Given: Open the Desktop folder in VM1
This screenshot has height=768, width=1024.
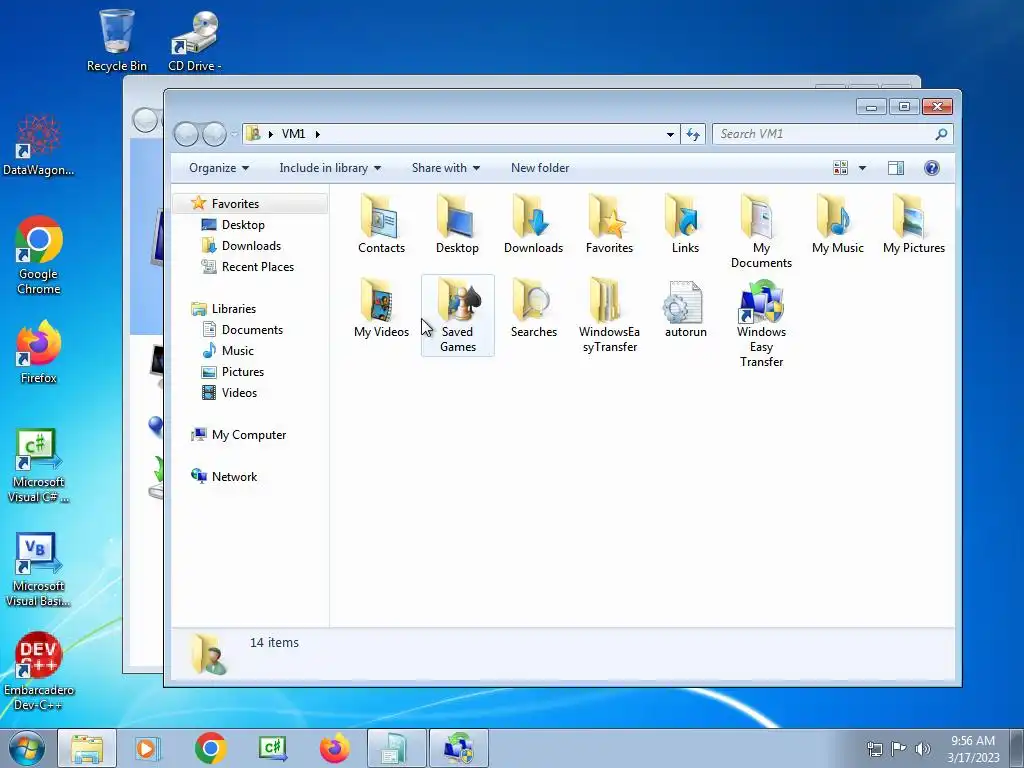Looking at the screenshot, I should click(457, 223).
